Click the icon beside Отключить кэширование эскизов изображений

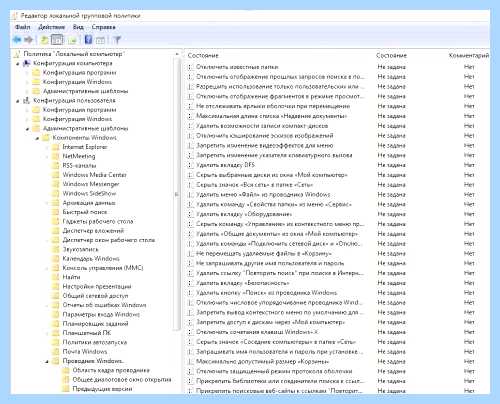pos(190,136)
